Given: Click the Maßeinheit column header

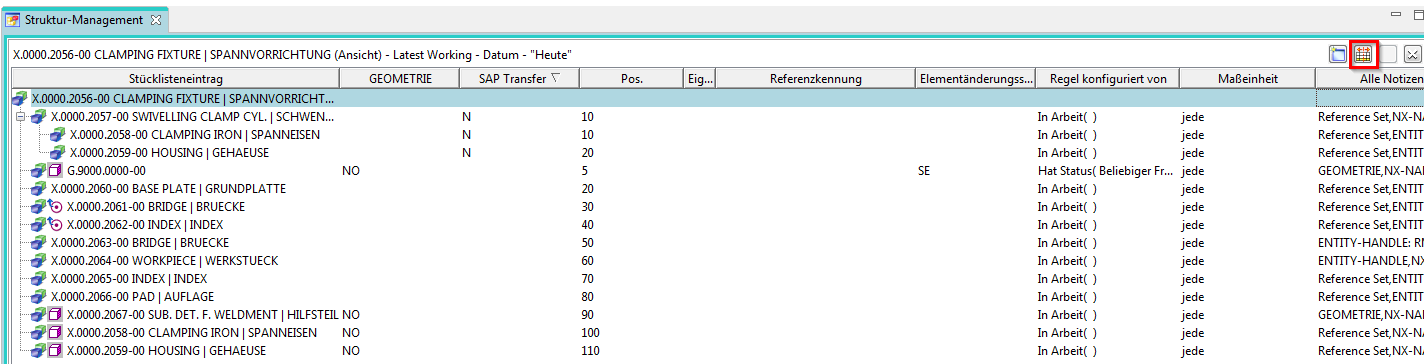Looking at the screenshot, I should point(1247,79).
